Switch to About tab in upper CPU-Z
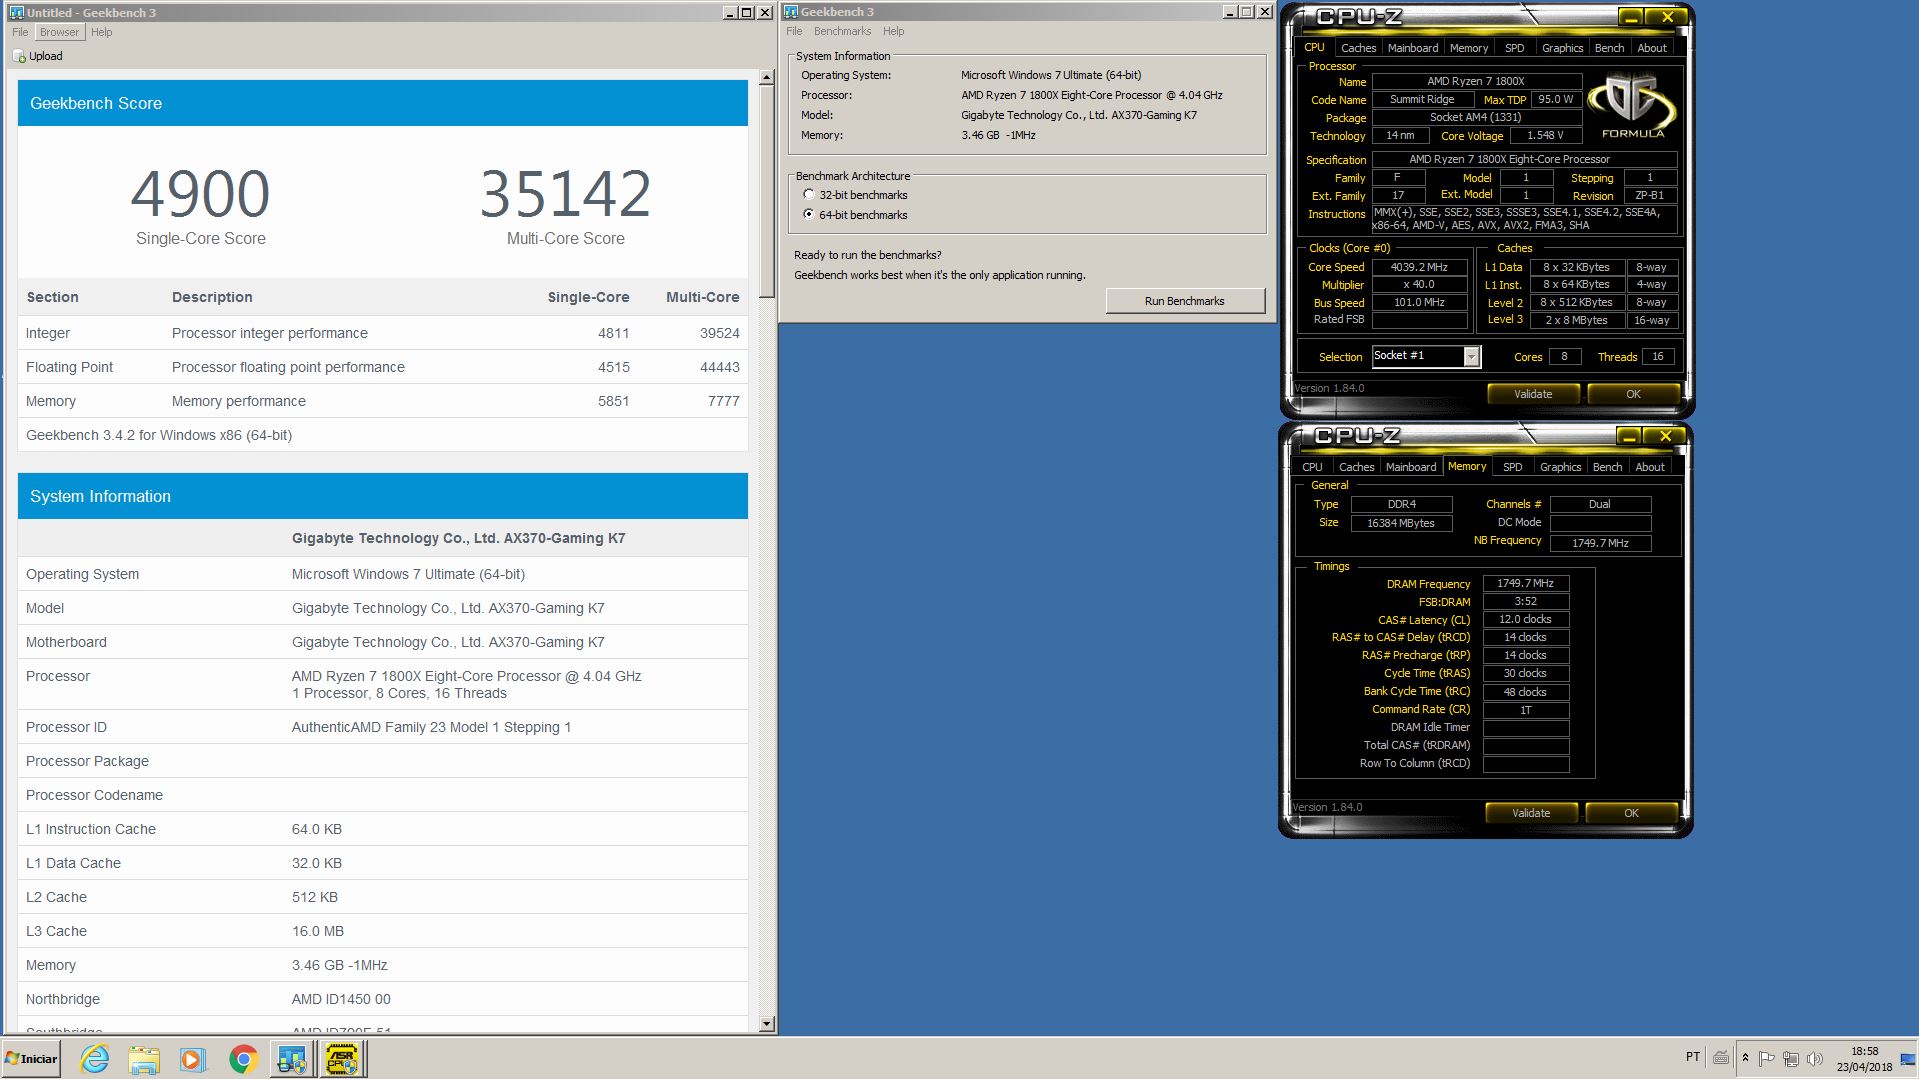Viewport: 1919px width, 1079px height. tap(1652, 48)
